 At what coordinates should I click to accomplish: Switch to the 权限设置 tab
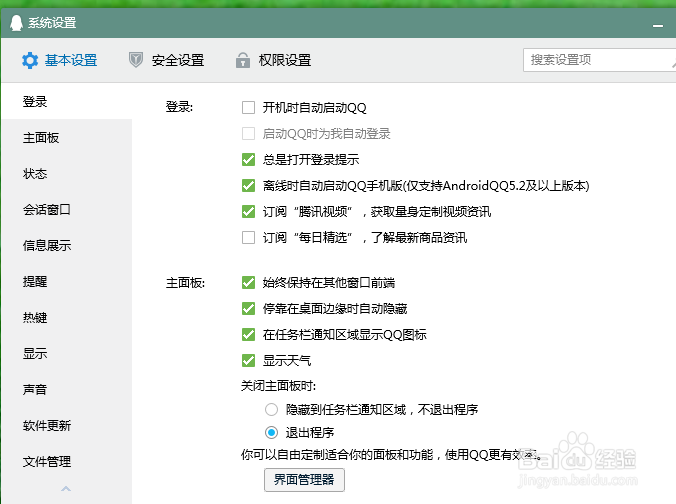273,60
